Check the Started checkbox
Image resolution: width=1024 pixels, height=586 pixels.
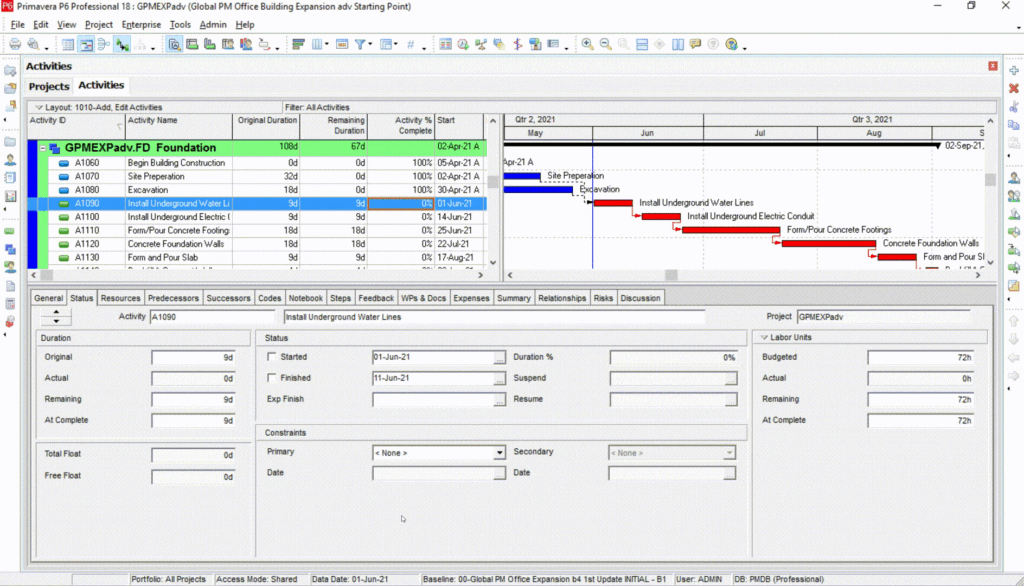click(272, 357)
